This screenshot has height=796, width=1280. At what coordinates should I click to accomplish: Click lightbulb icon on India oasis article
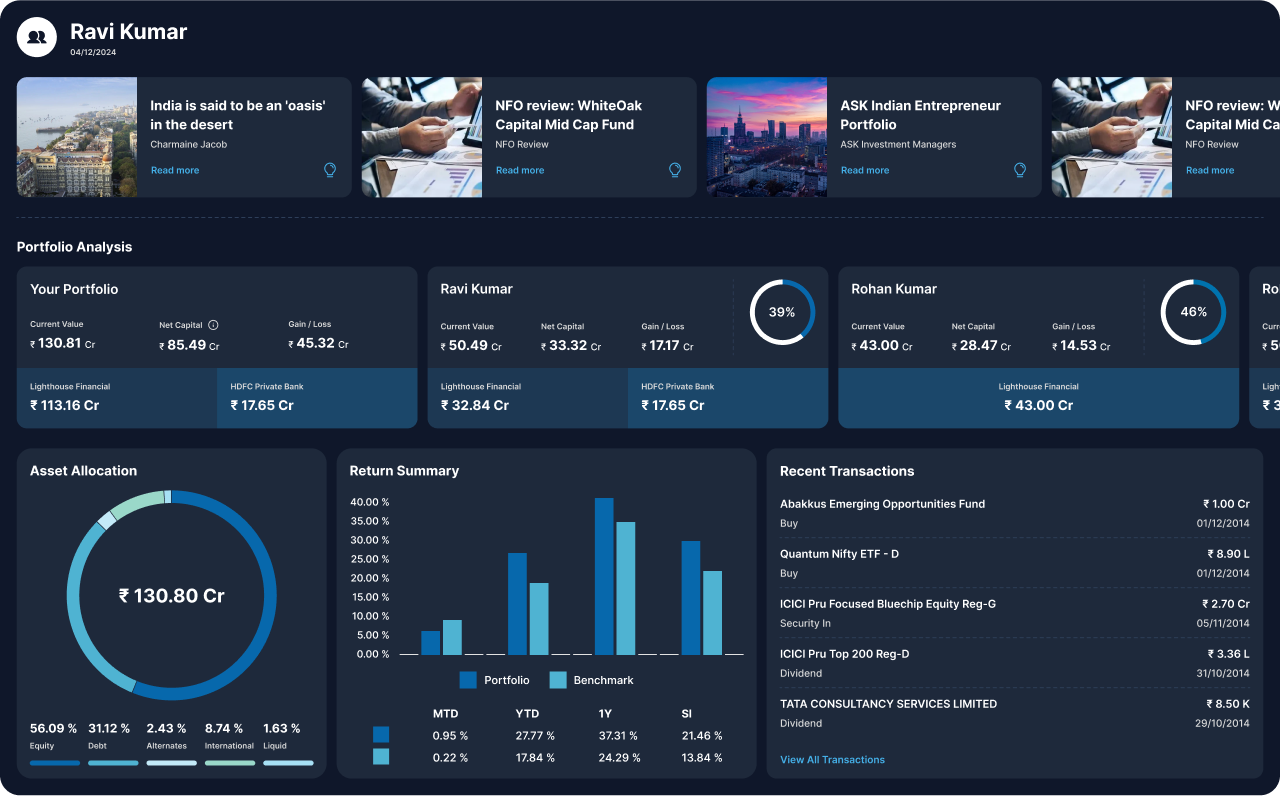click(330, 170)
